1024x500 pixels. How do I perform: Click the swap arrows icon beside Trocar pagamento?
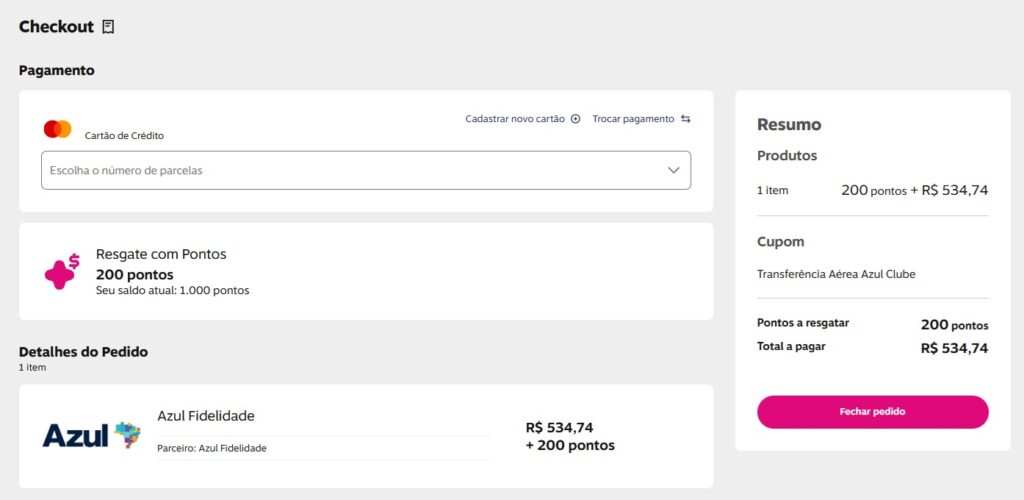click(686, 119)
